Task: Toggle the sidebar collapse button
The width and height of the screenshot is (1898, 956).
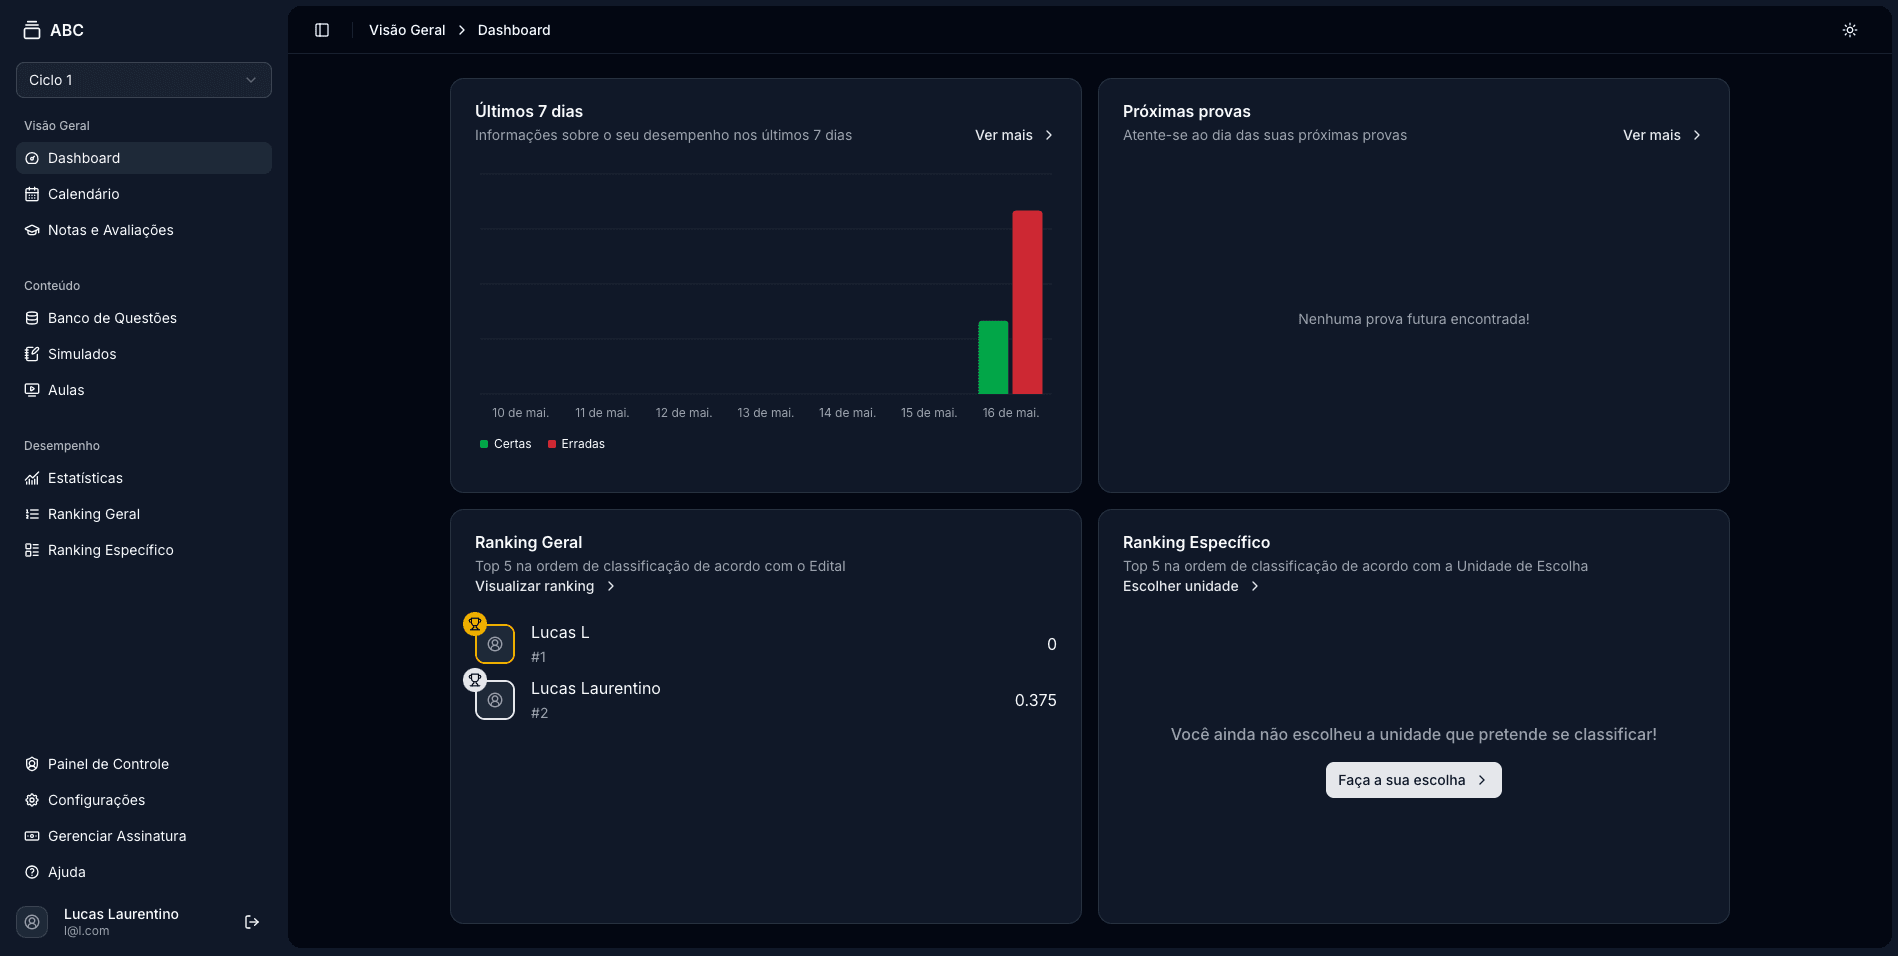Action: click(x=321, y=30)
